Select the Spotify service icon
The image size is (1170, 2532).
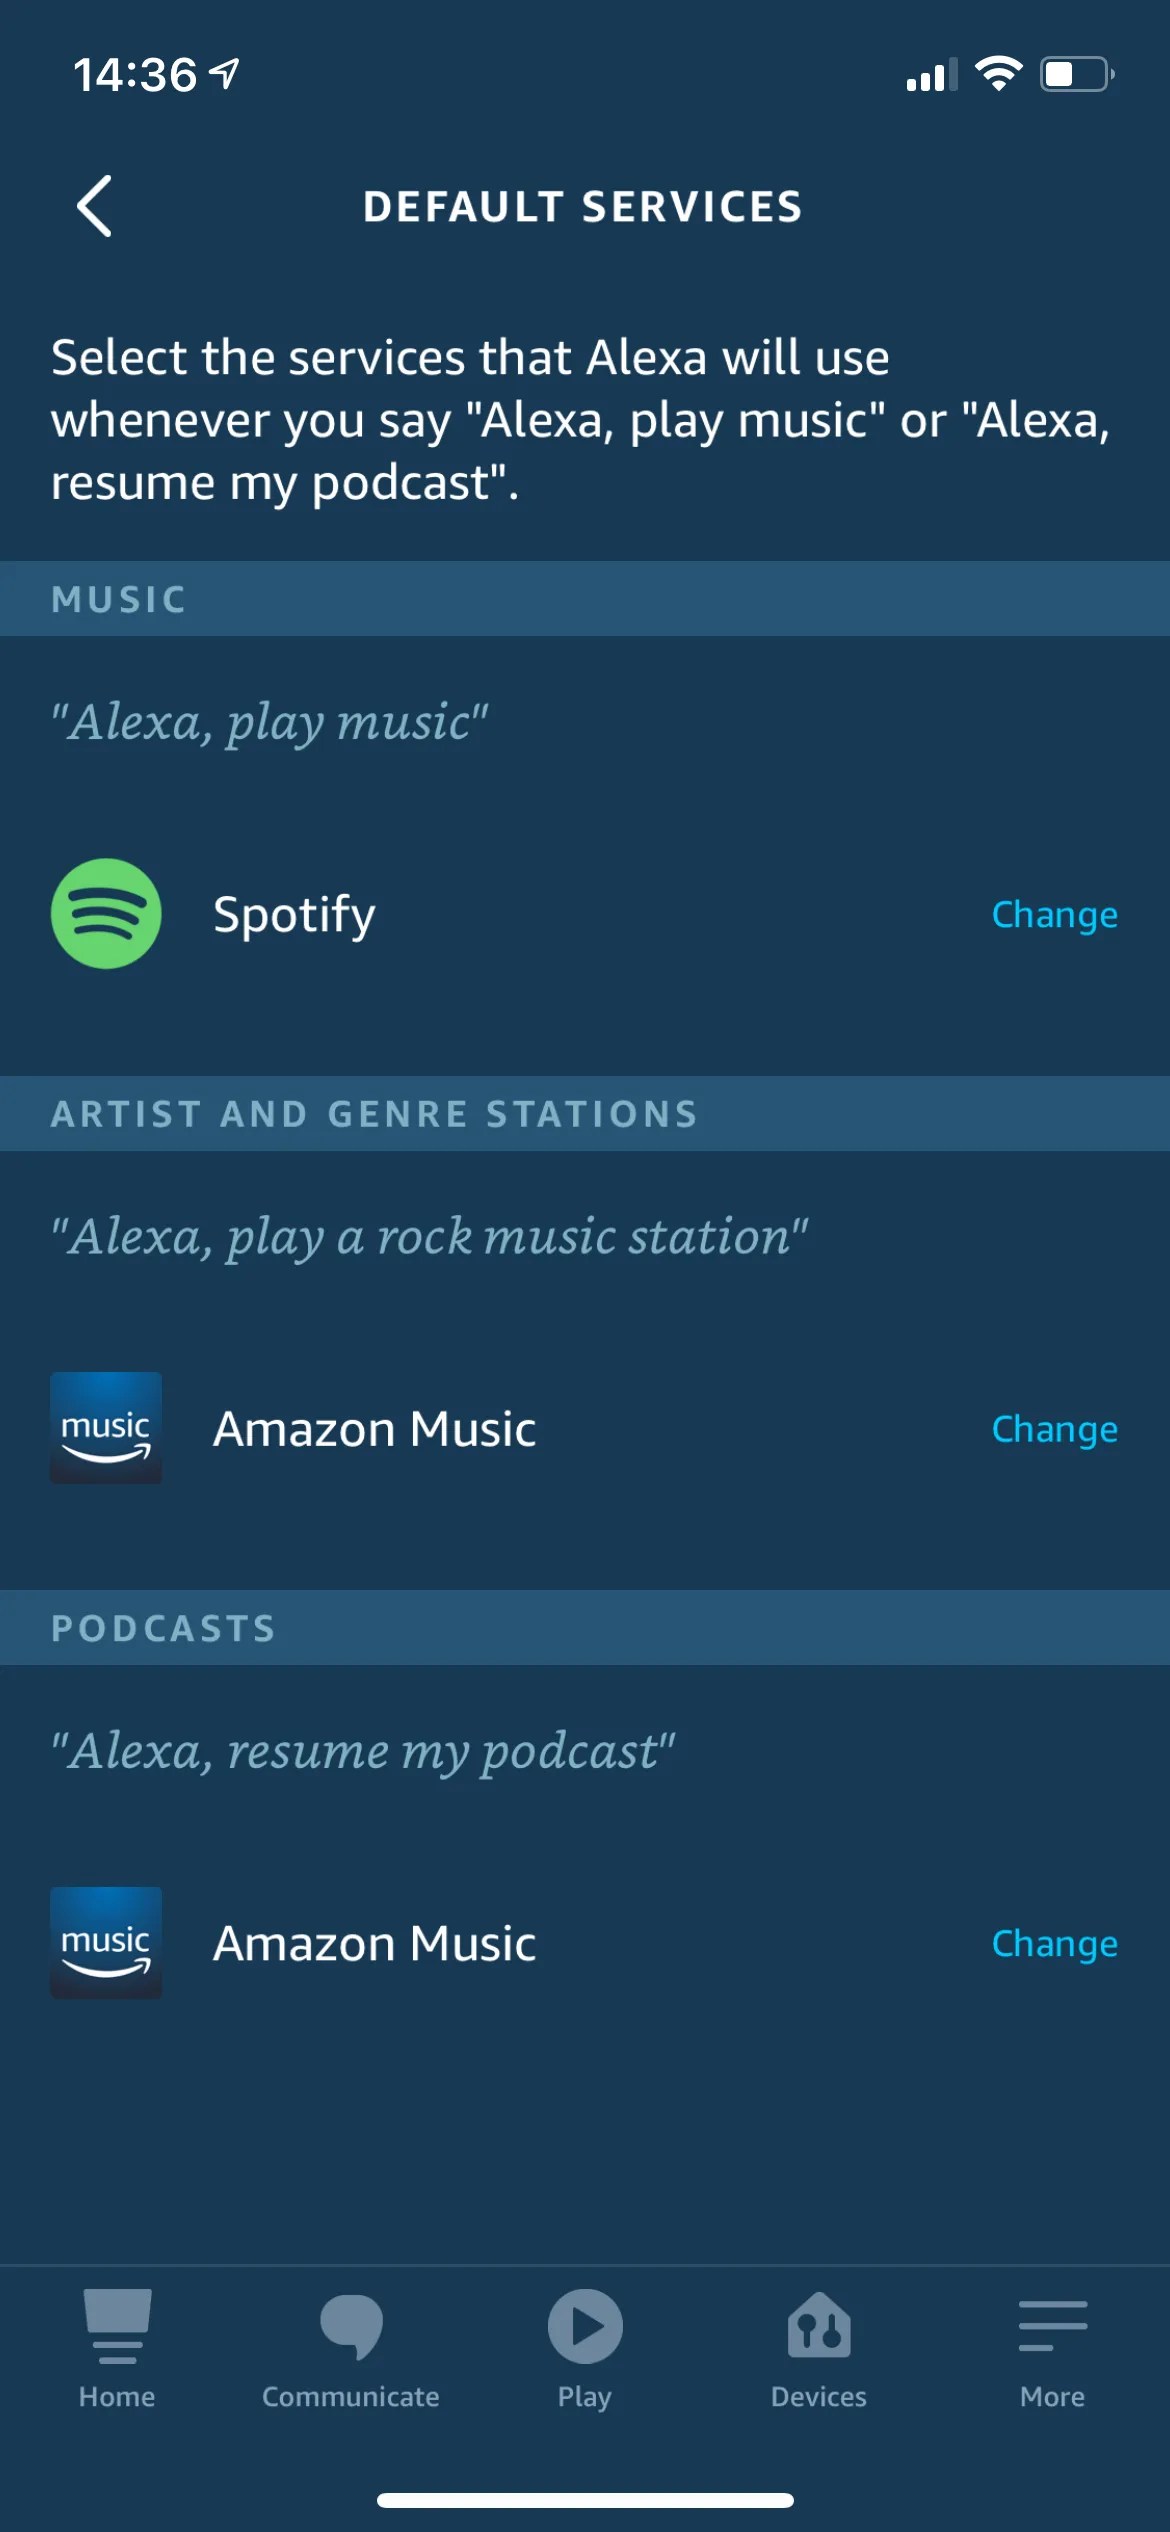coord(104,913)
